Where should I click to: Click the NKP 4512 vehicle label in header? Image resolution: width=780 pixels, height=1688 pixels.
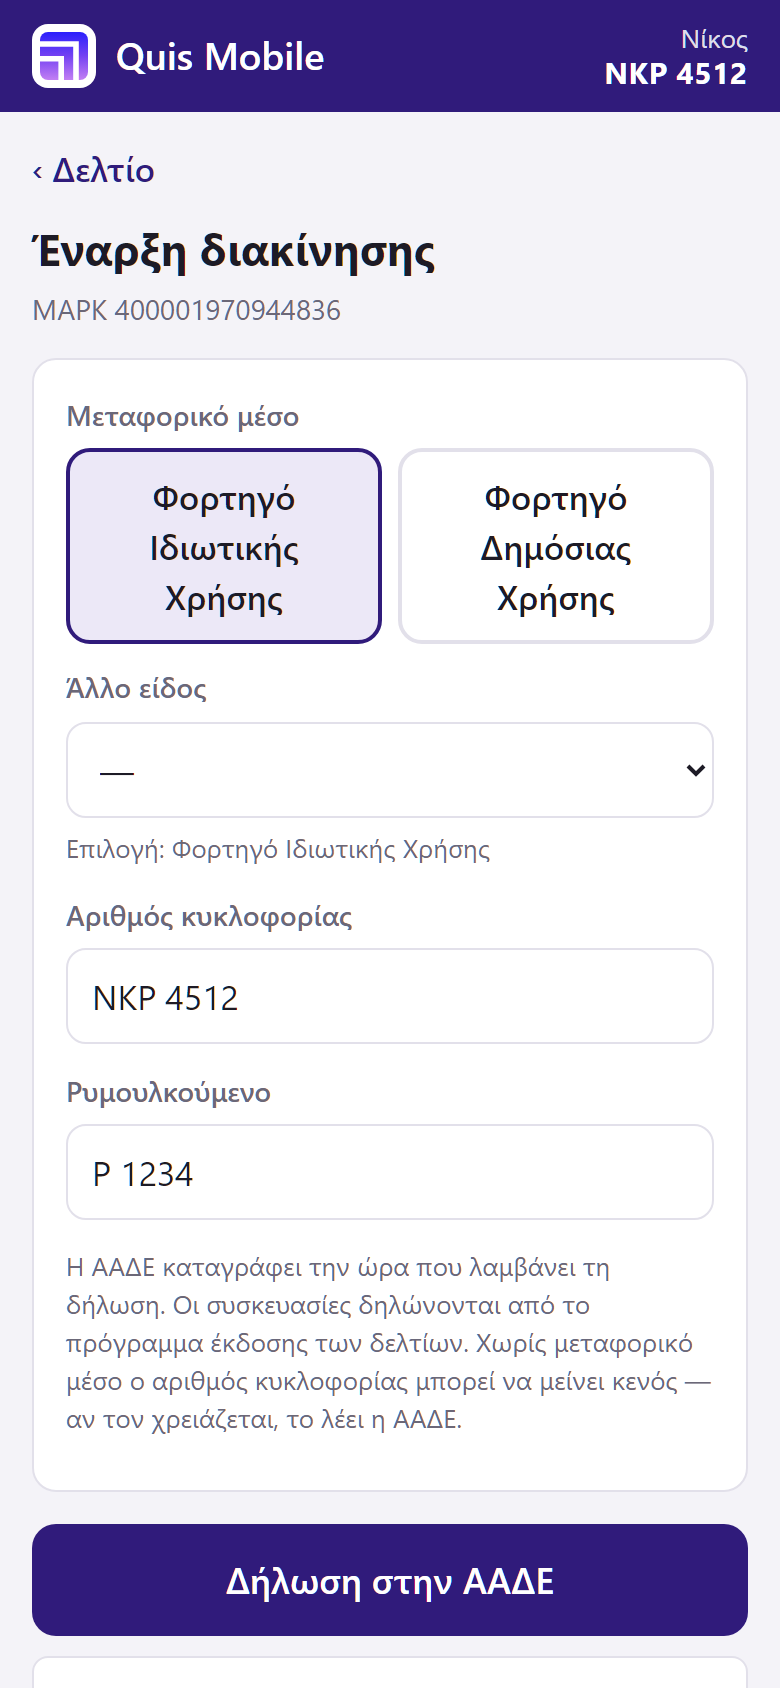[676, 74]
